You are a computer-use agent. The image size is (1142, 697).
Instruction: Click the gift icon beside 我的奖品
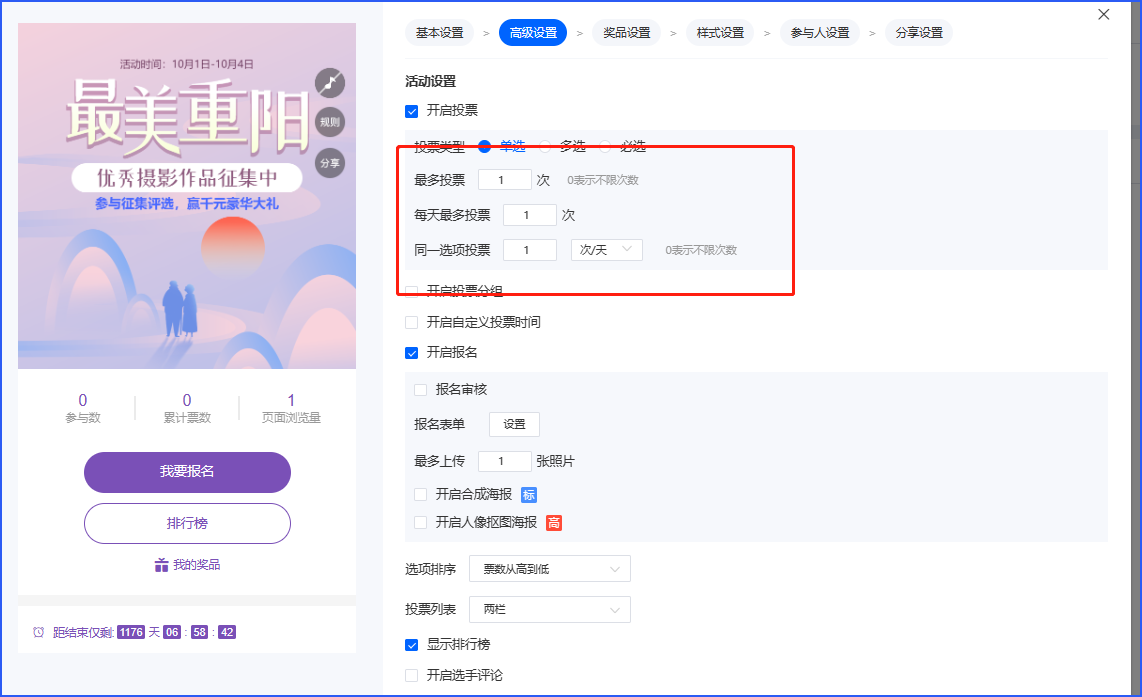tap(161, 565)
